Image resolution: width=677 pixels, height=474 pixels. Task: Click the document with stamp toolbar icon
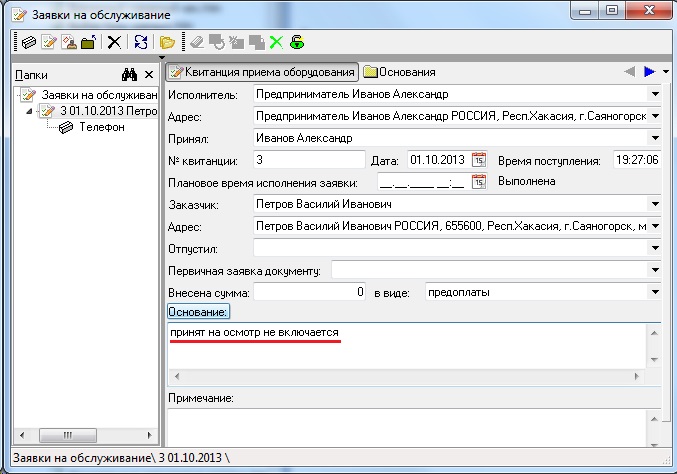(69, 42)
